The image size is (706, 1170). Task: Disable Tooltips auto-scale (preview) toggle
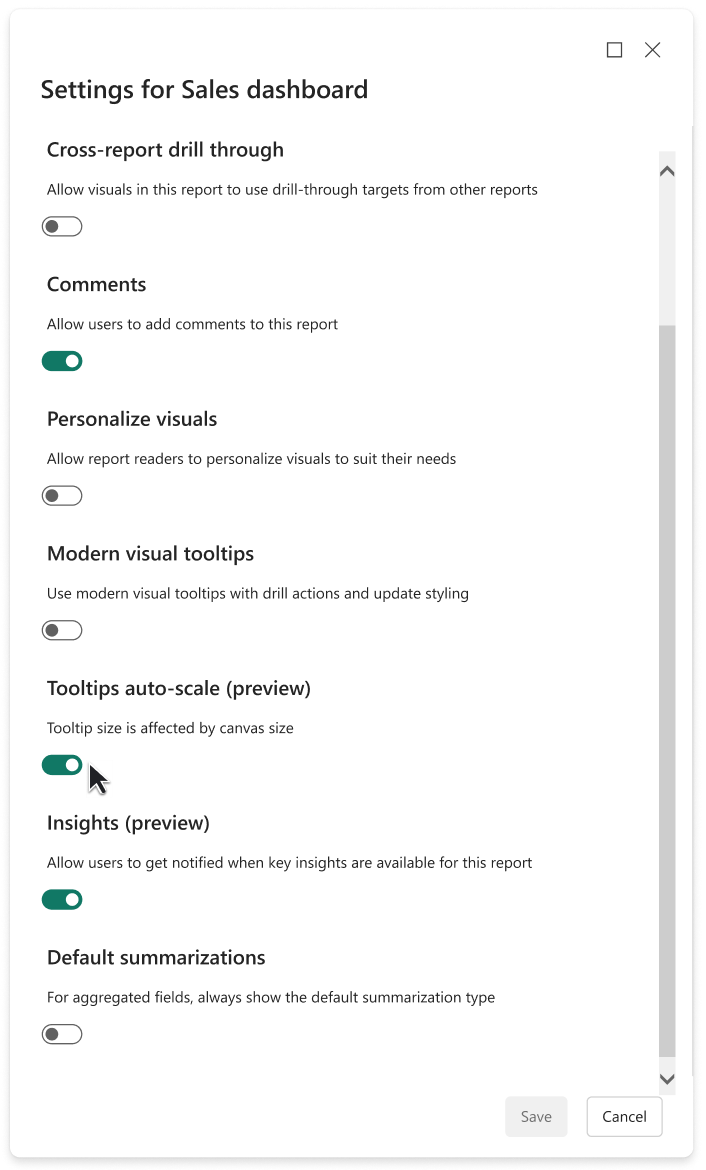pos(62,765)
